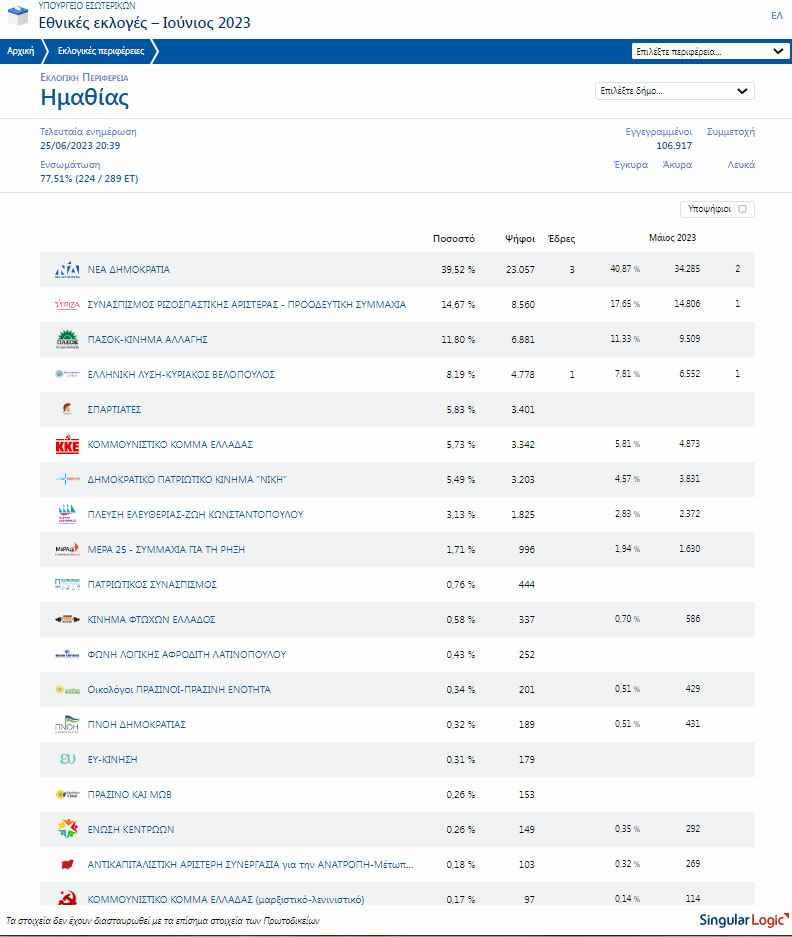The width and height of the screenshot is (792, 937).
Task: Click the Ψήφοι column header
Action: click(519, 238)
